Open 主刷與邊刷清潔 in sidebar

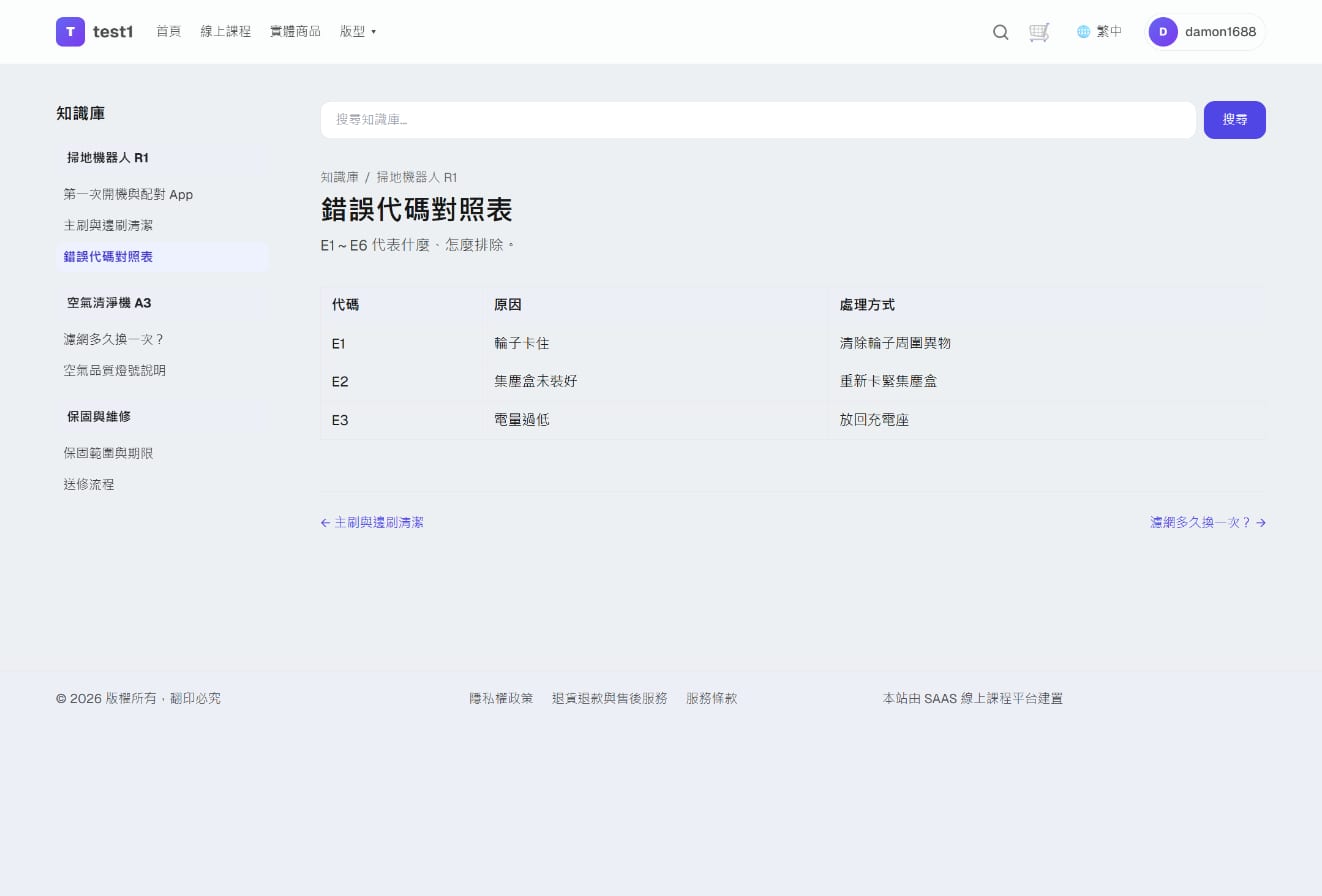pyautogui.click(x=108, y=226)
